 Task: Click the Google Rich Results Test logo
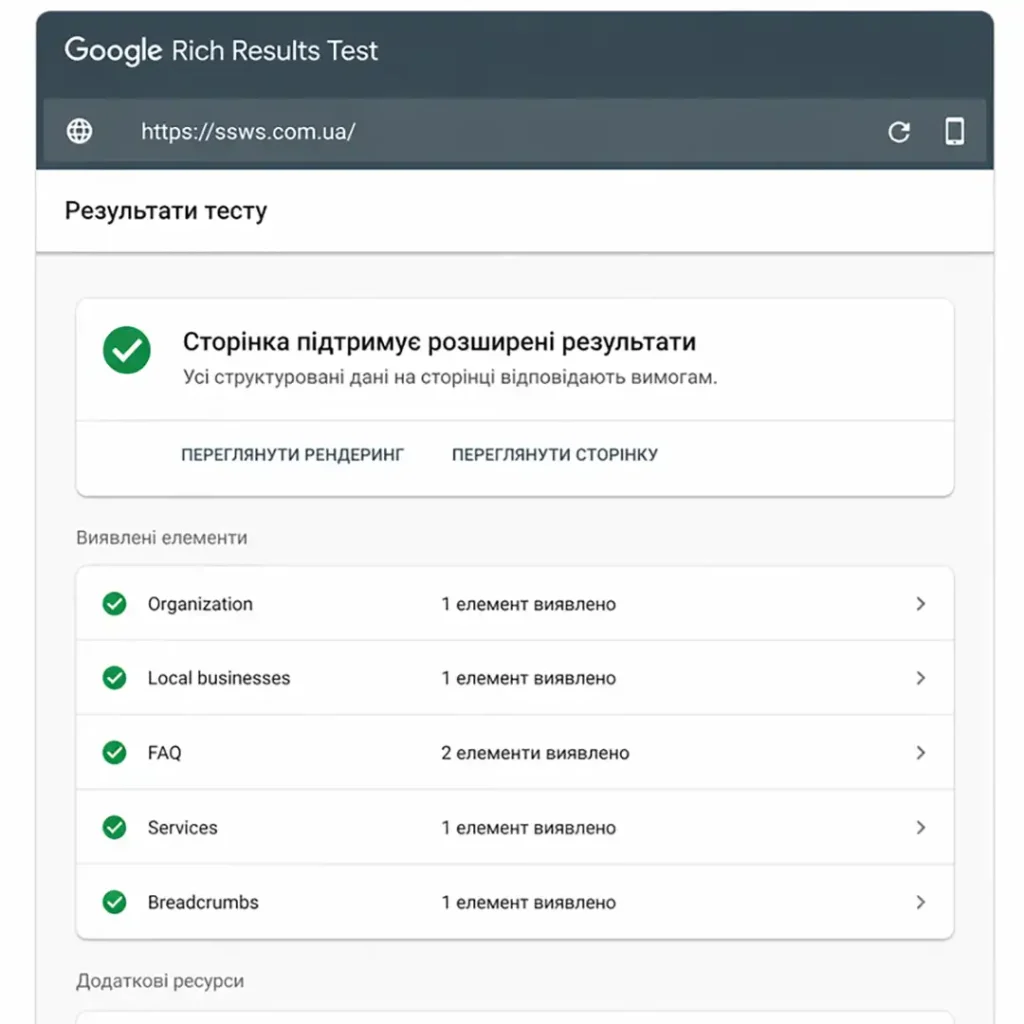point(221,50)
